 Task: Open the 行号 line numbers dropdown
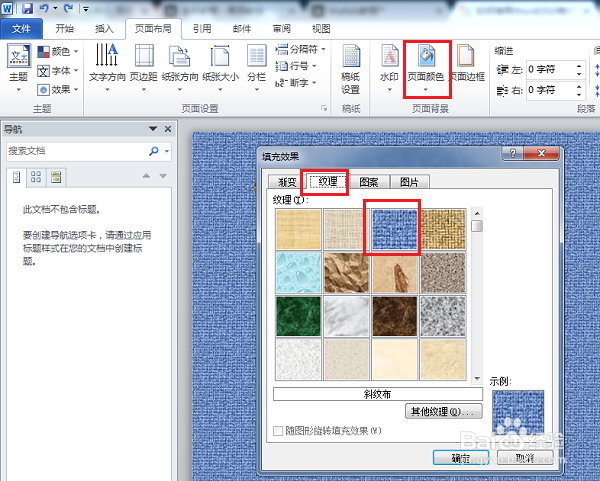(296, 66)
